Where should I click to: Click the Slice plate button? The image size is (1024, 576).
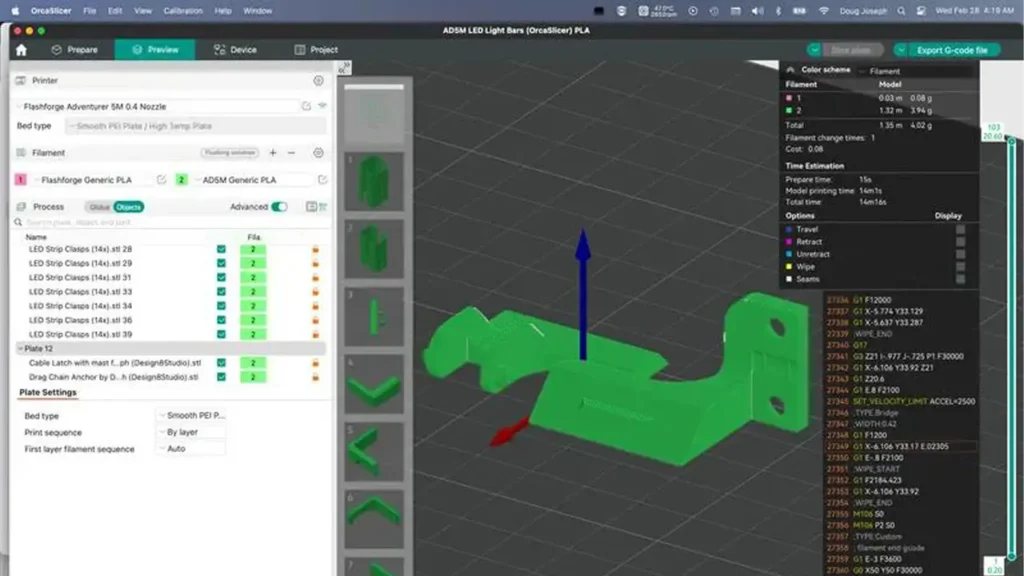pos(850,50)
